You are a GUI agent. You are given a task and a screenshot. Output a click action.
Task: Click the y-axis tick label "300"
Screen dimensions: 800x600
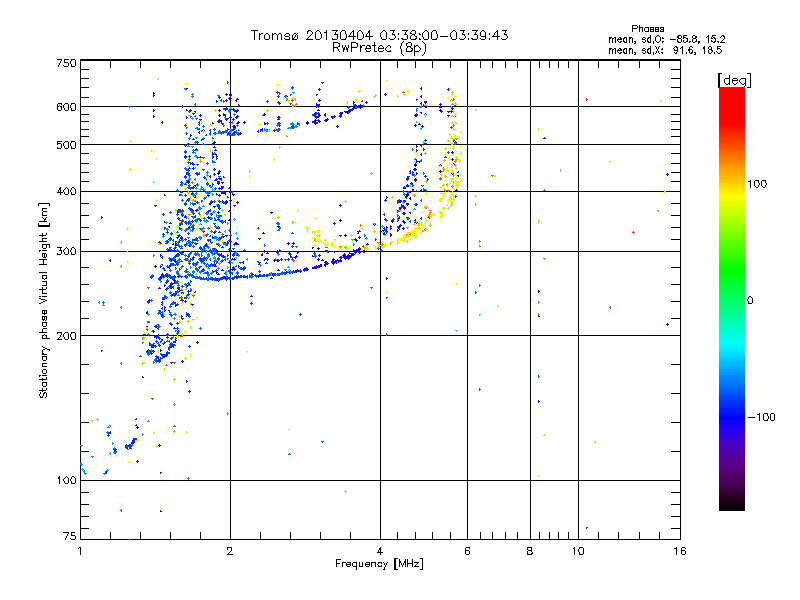66,252
